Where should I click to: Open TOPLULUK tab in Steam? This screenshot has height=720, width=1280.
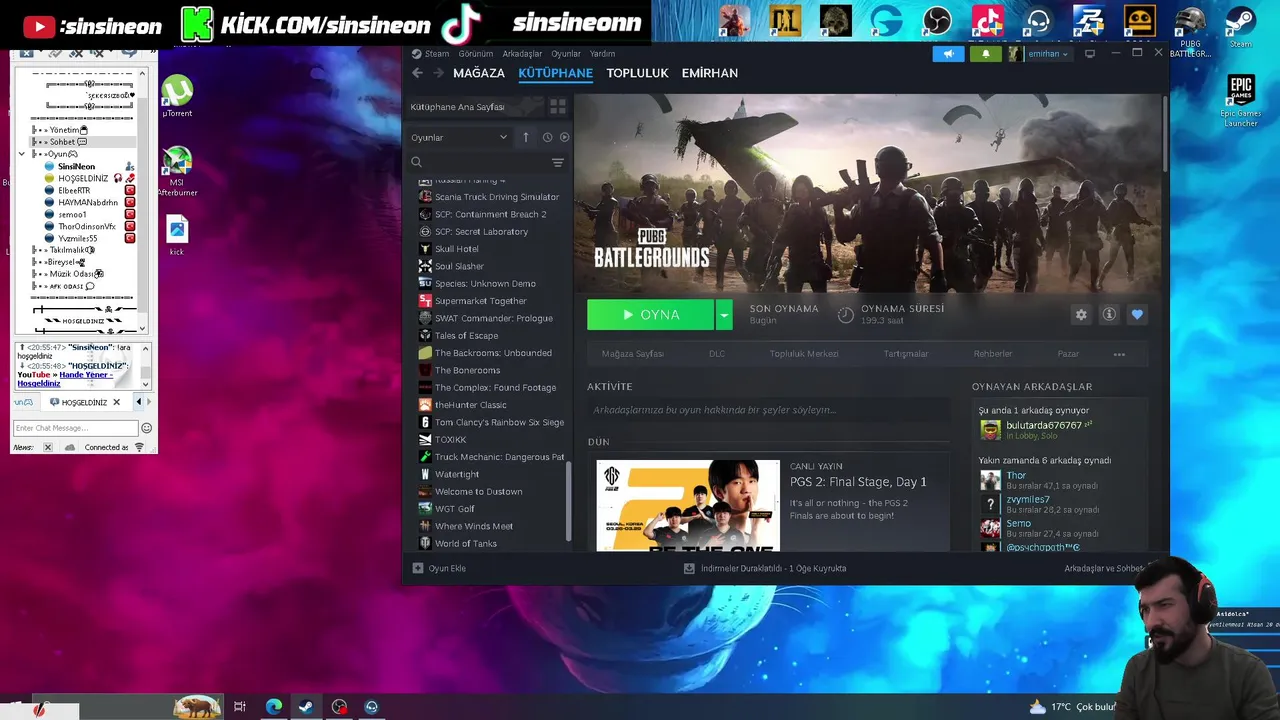[x=637, y=73]
